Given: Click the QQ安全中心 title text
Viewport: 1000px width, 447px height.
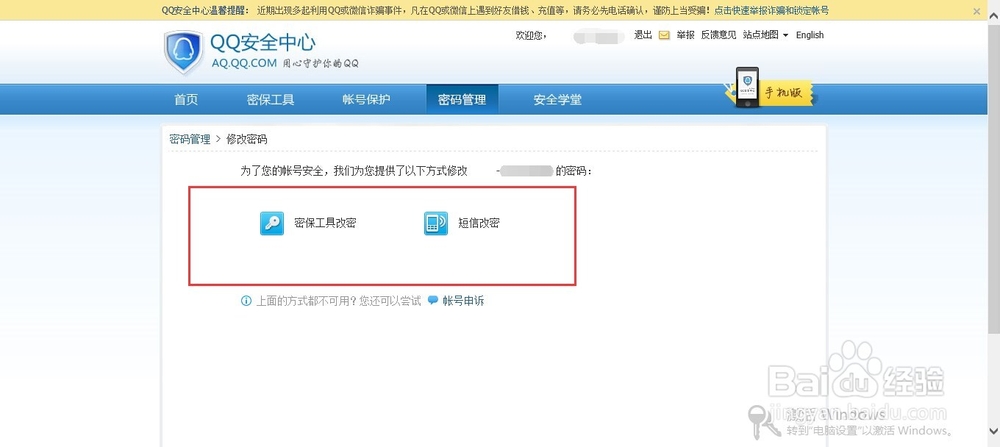Looking at the screenshot, I should (x=263, y=43).
